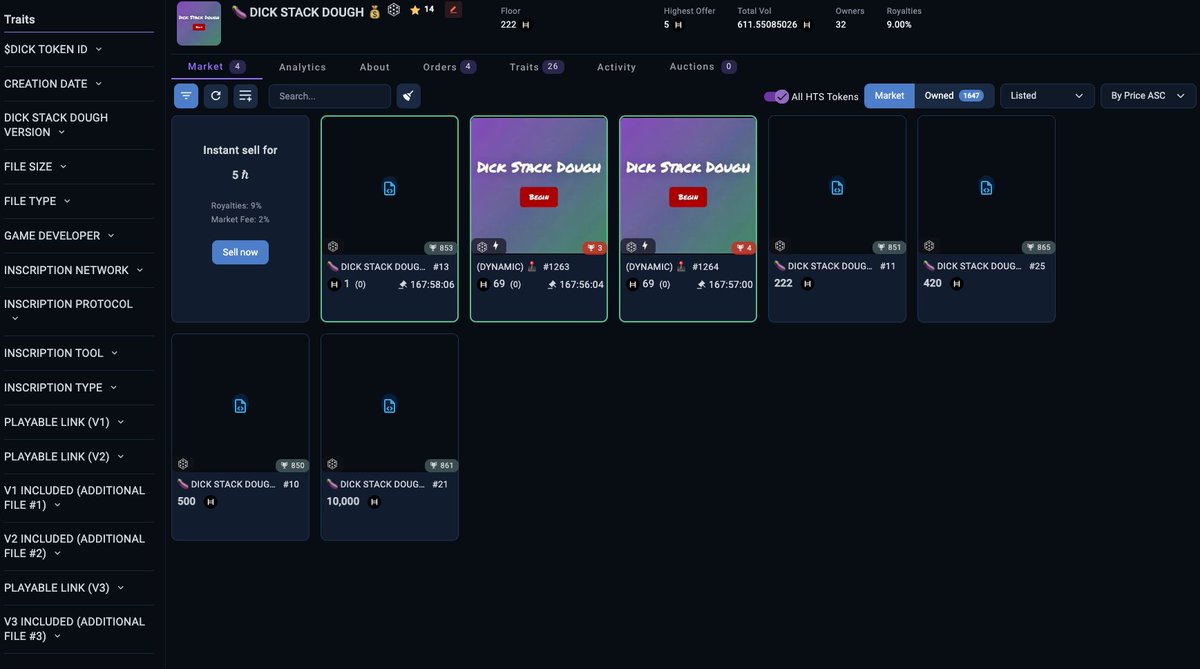Screen dimensions: 1200x669
Task: Expand the FILE SIZE trait filter
Action: 35,167
